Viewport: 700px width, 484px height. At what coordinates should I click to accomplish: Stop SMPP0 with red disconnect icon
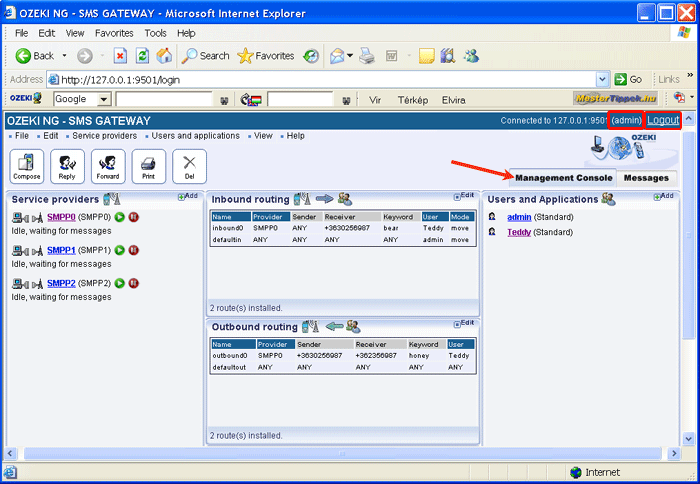[134, 217]
